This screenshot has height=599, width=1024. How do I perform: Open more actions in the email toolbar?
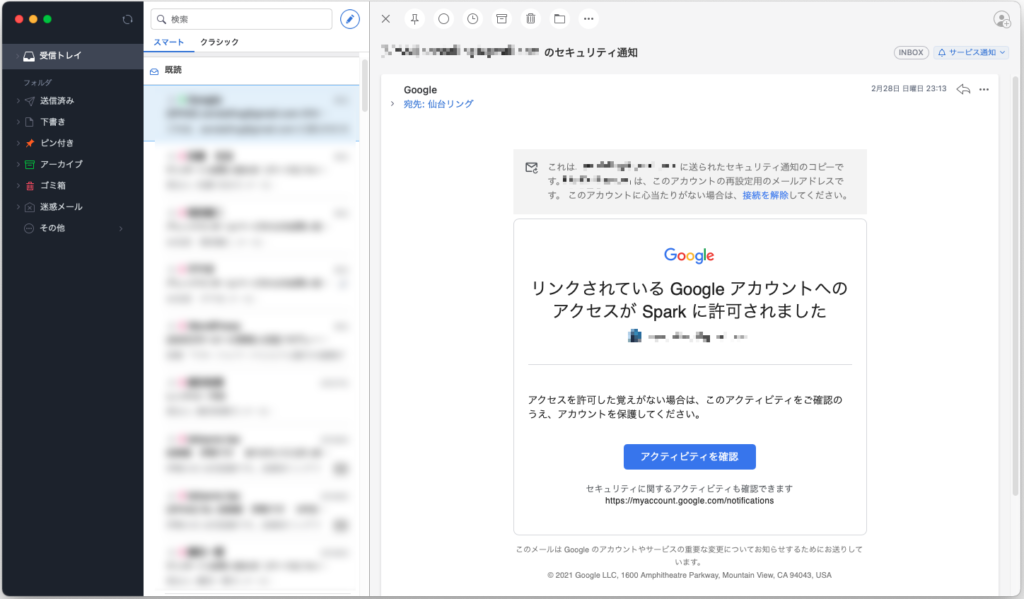point(588,19)
